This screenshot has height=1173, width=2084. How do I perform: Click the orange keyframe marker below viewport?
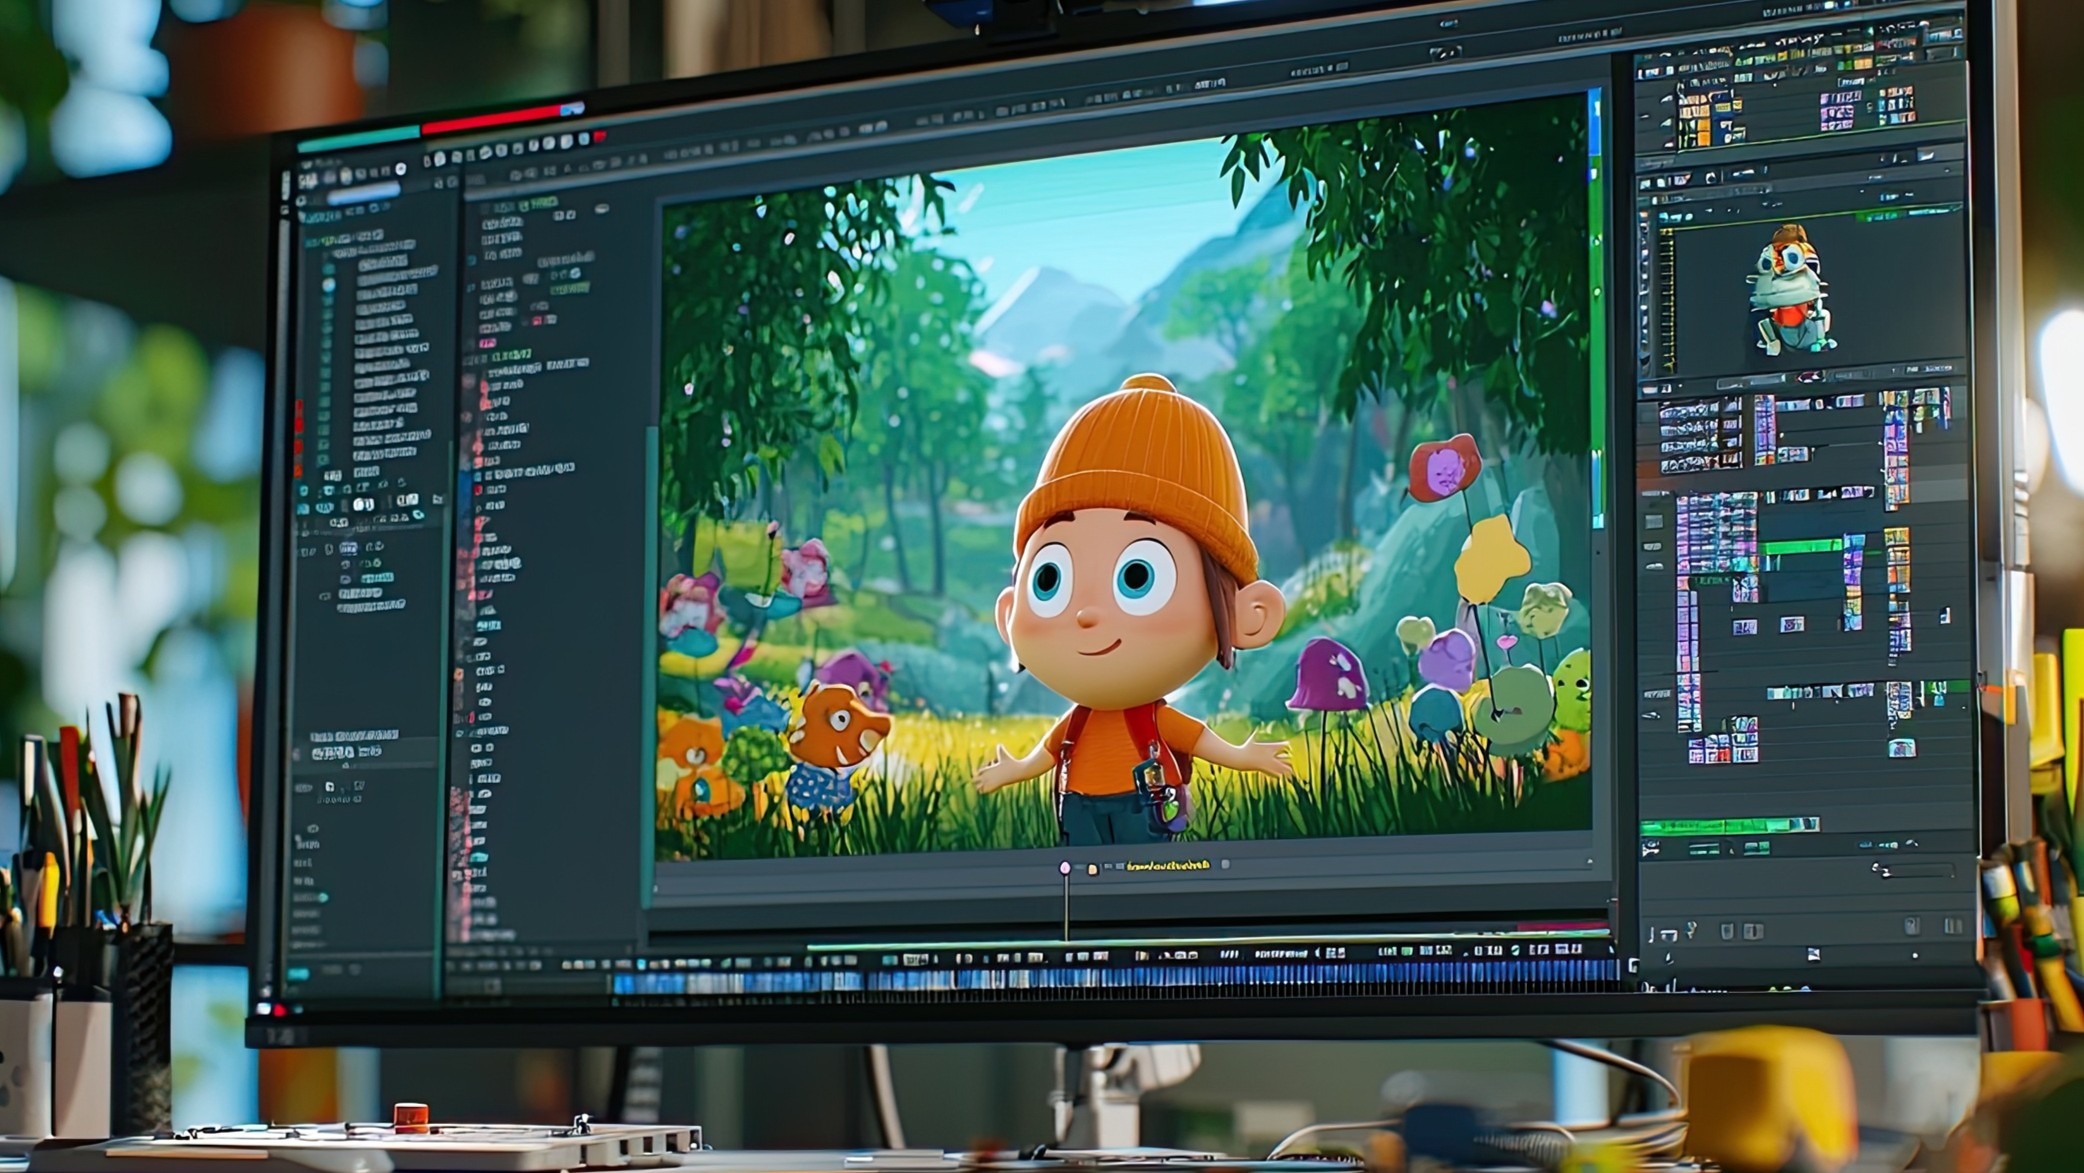(x=1092, y=869)
